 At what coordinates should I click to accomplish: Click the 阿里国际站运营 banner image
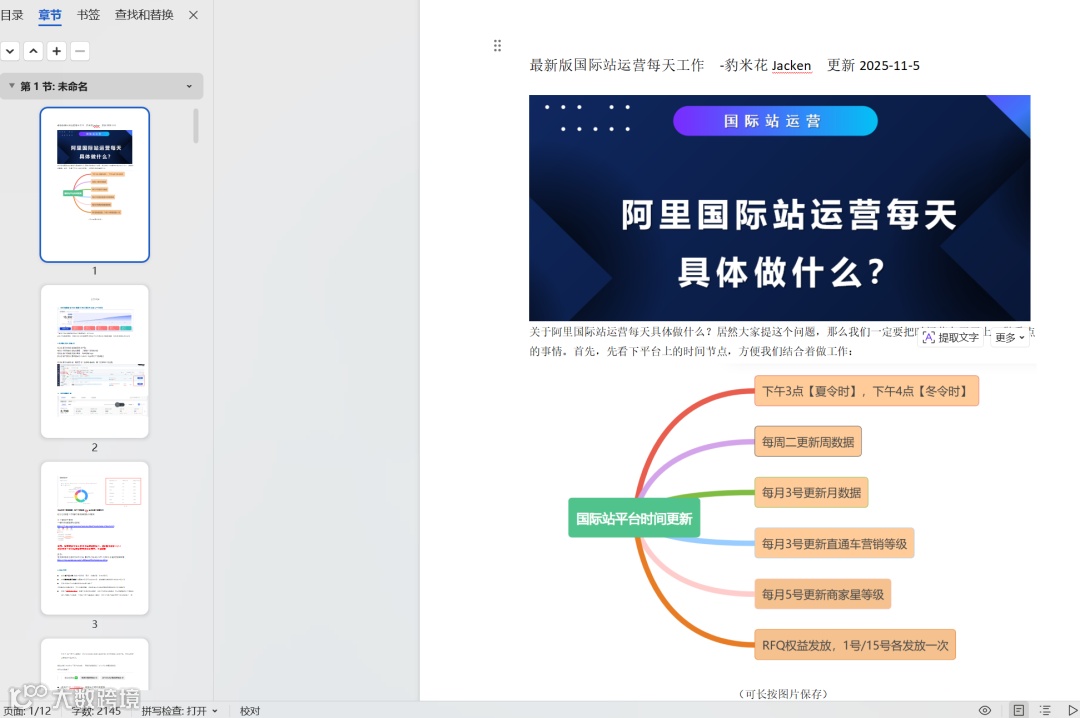click(779, 208)
